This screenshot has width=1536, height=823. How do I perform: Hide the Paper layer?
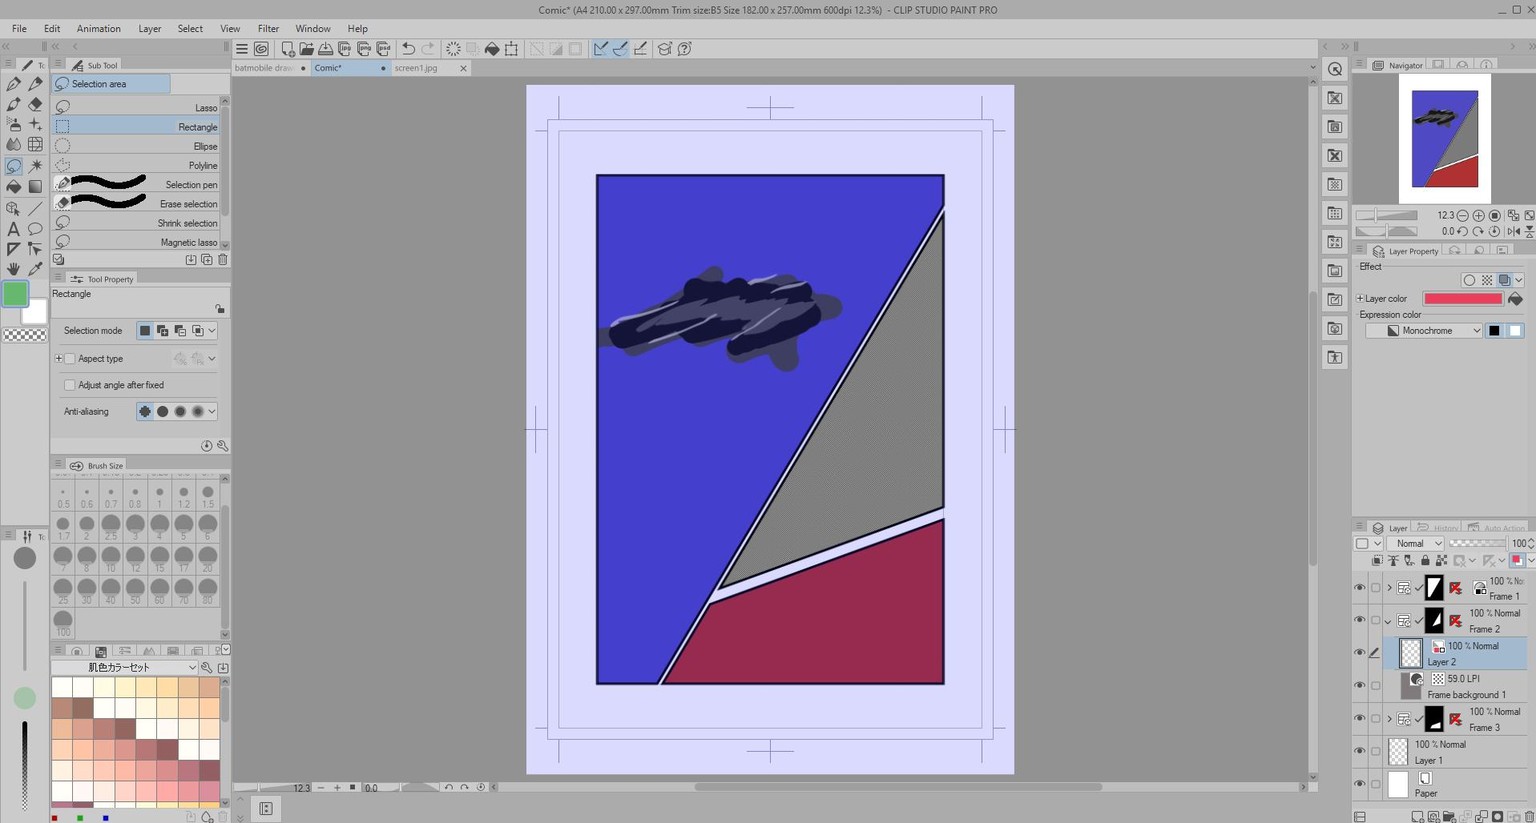coord(1359,784)
